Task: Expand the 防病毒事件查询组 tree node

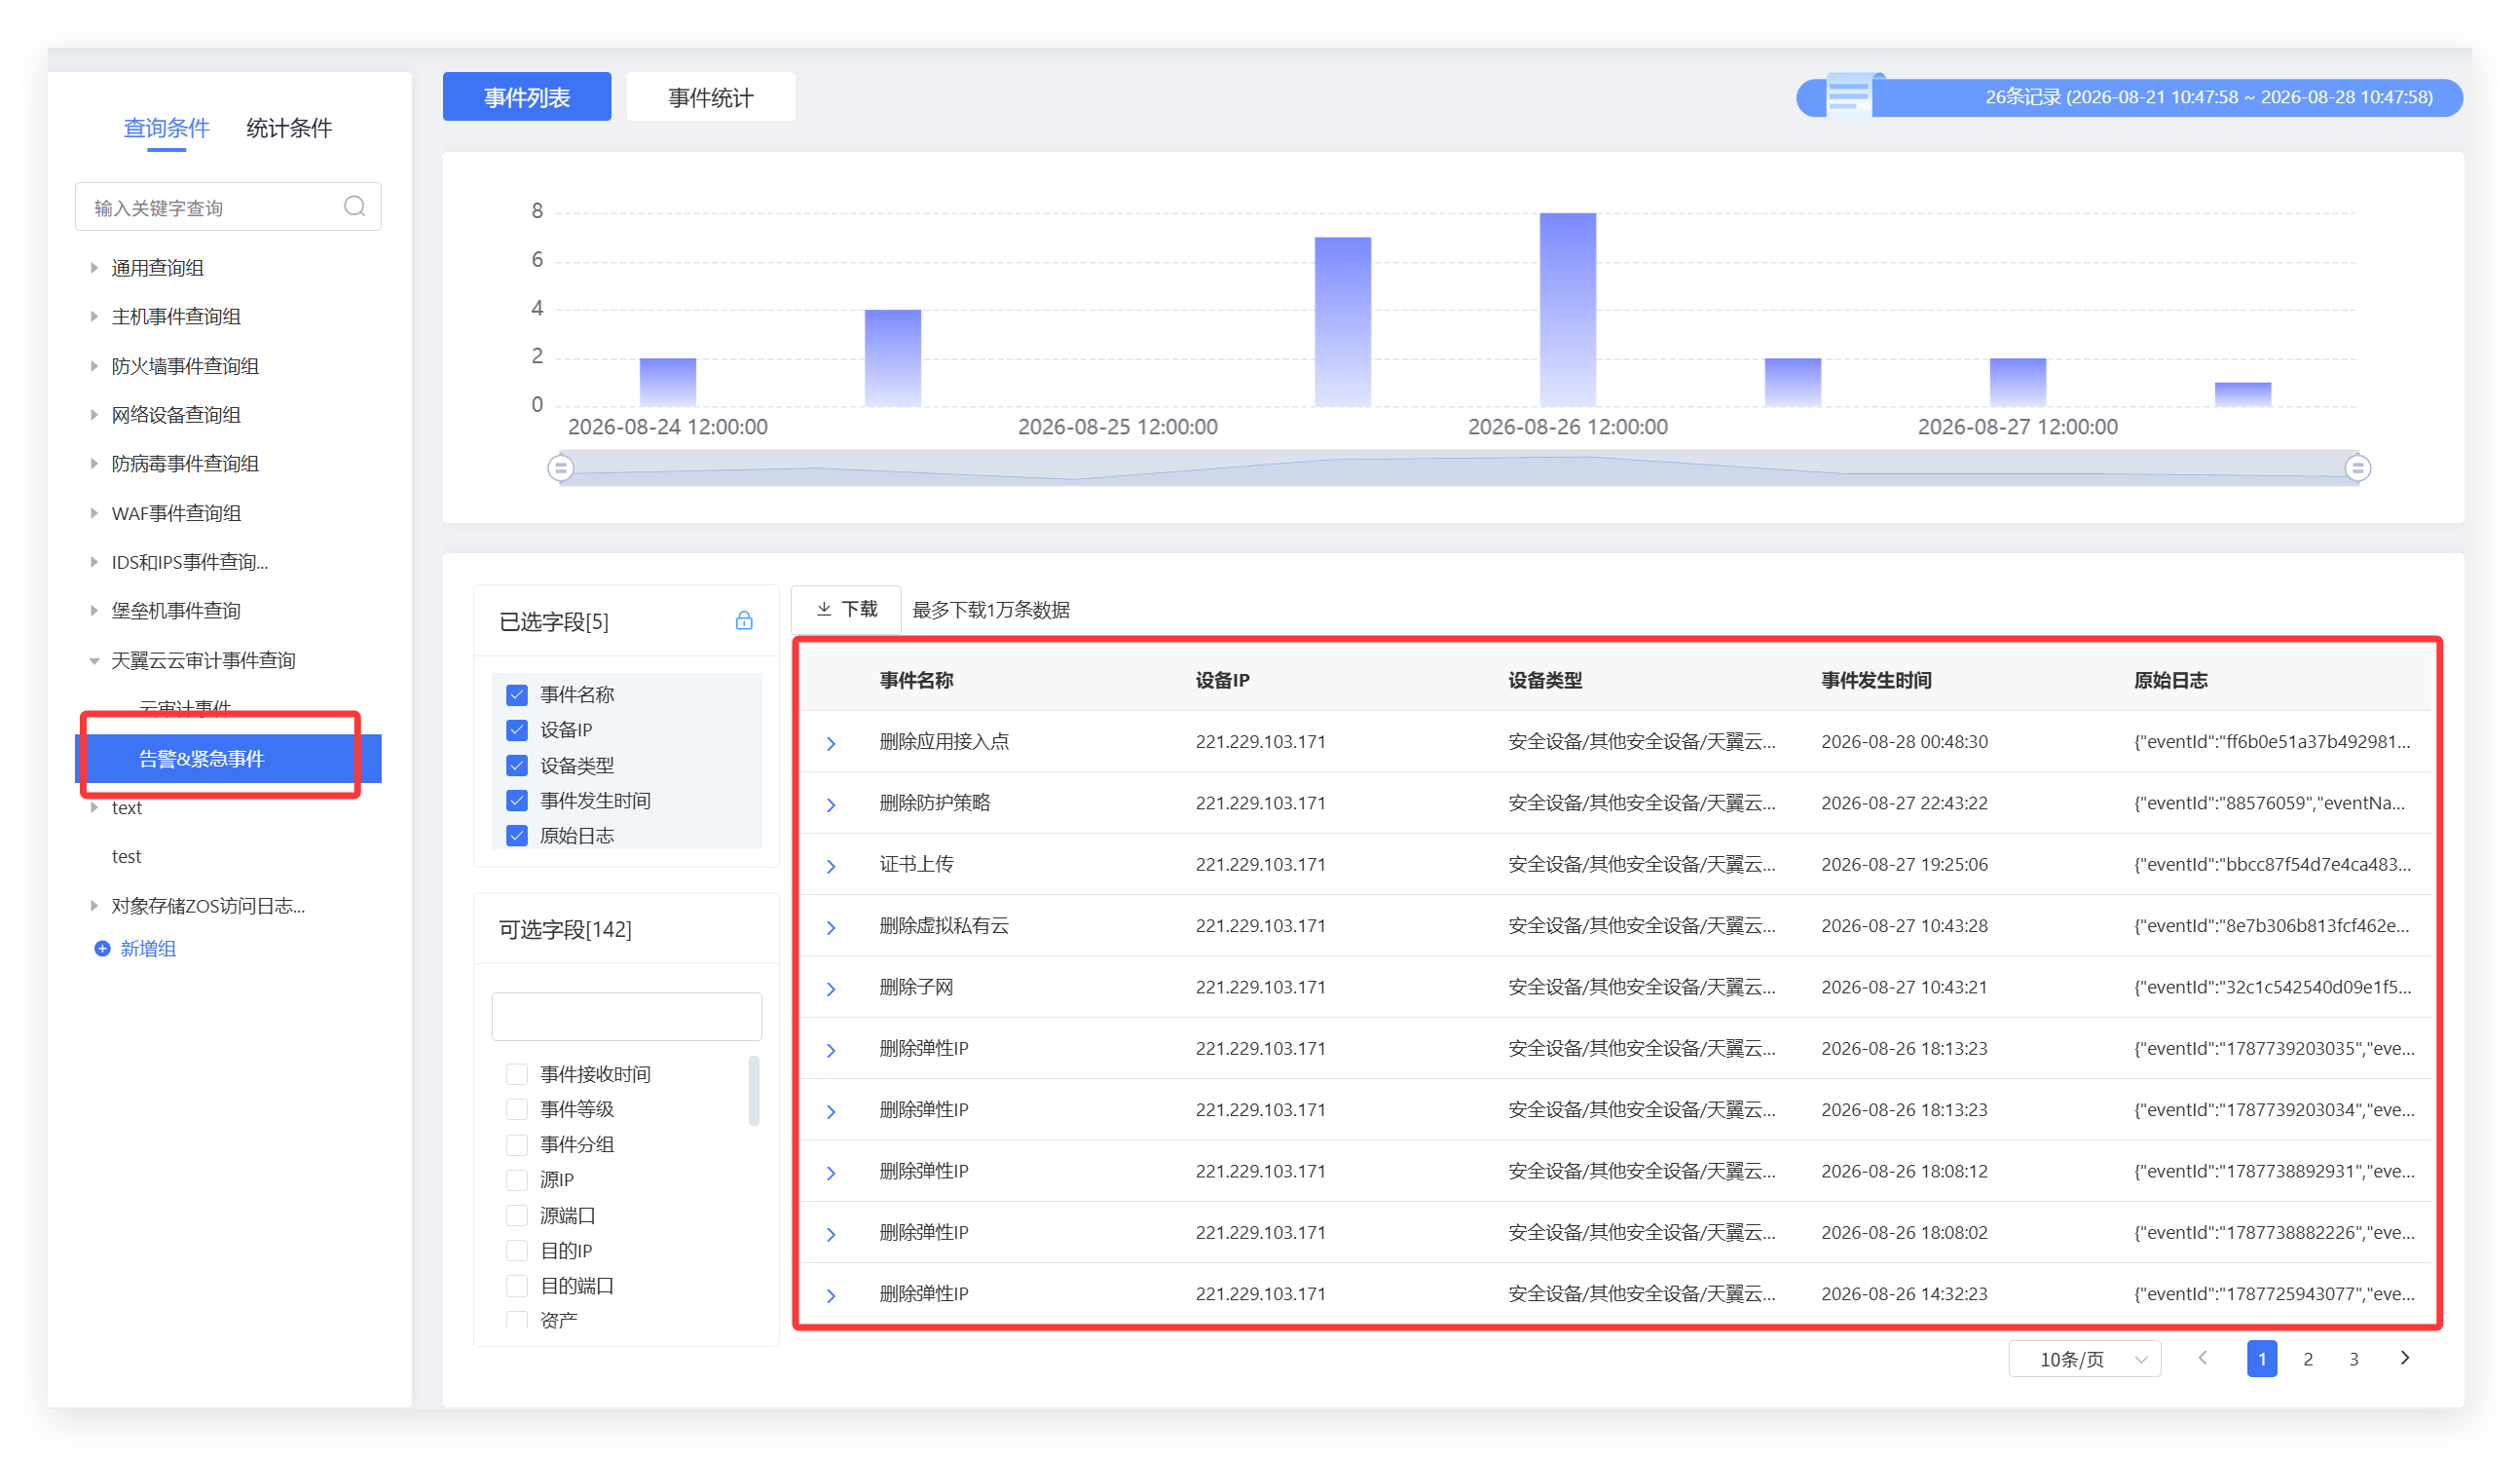Action: [x=94, y=463]
